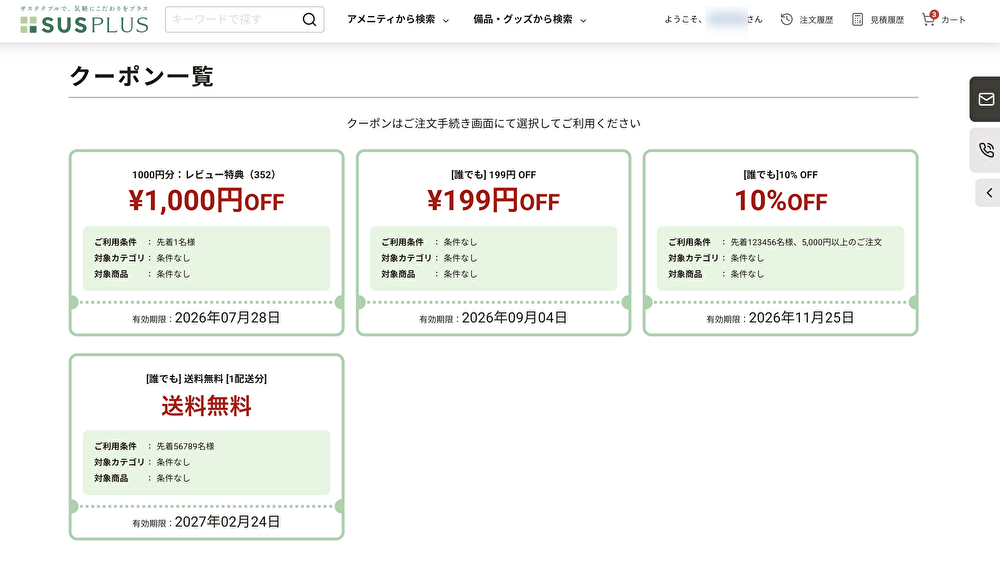Collapse the side panel arrow
This screenshot has height=567, width=1000.
pos(988,192)
